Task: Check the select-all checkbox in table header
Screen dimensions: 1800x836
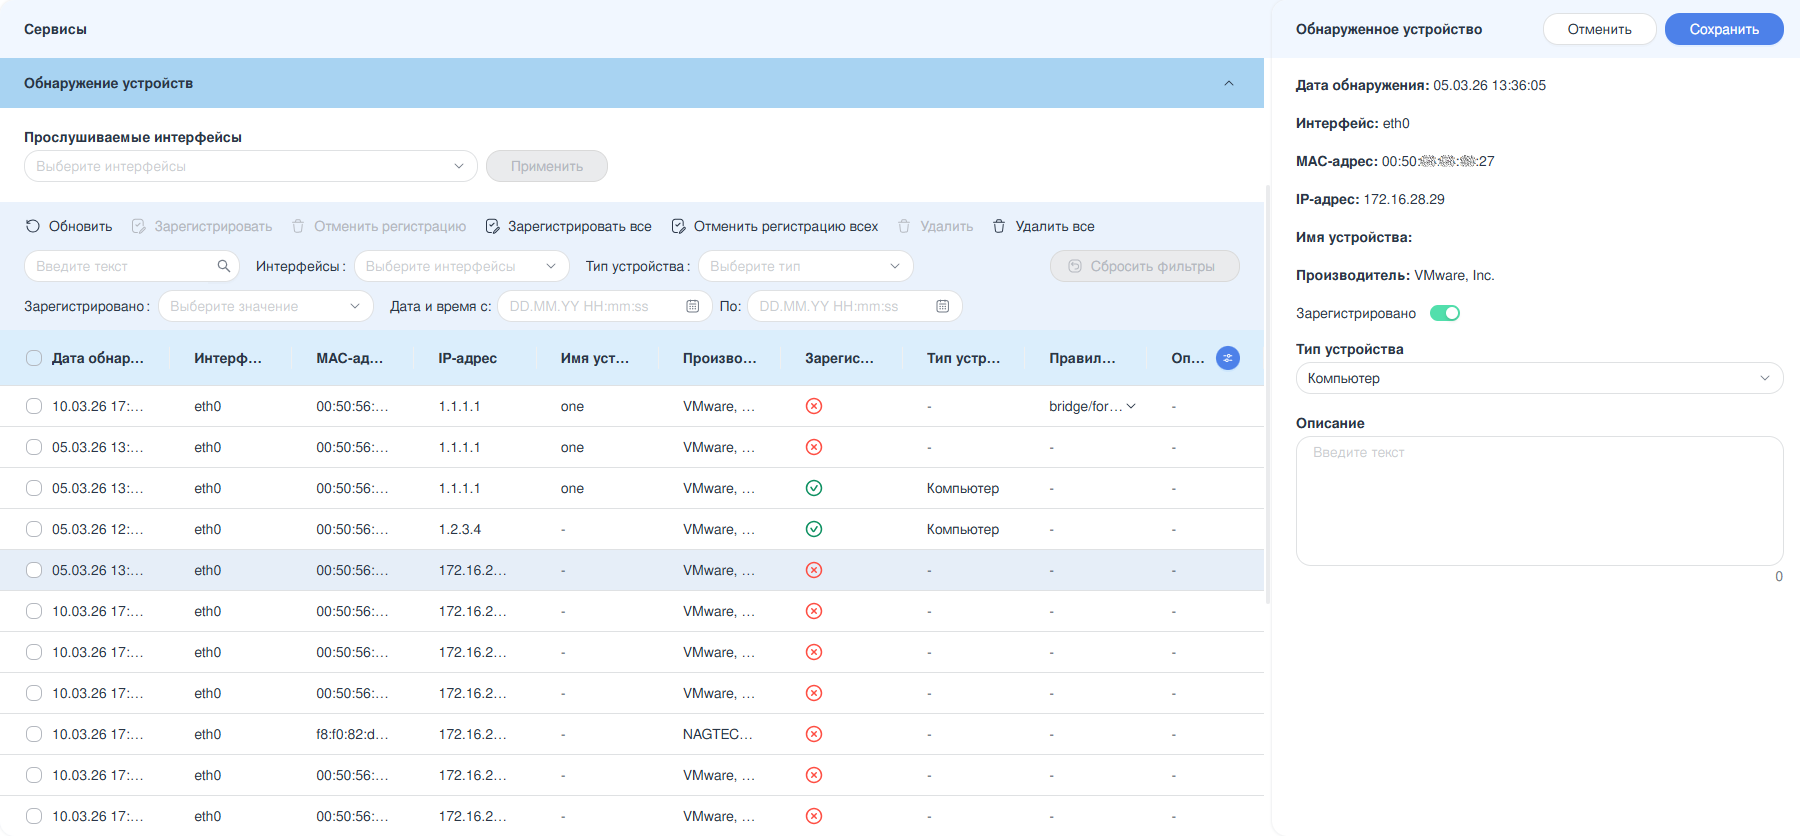Action: pyautogui.click(x=34, y=358)
